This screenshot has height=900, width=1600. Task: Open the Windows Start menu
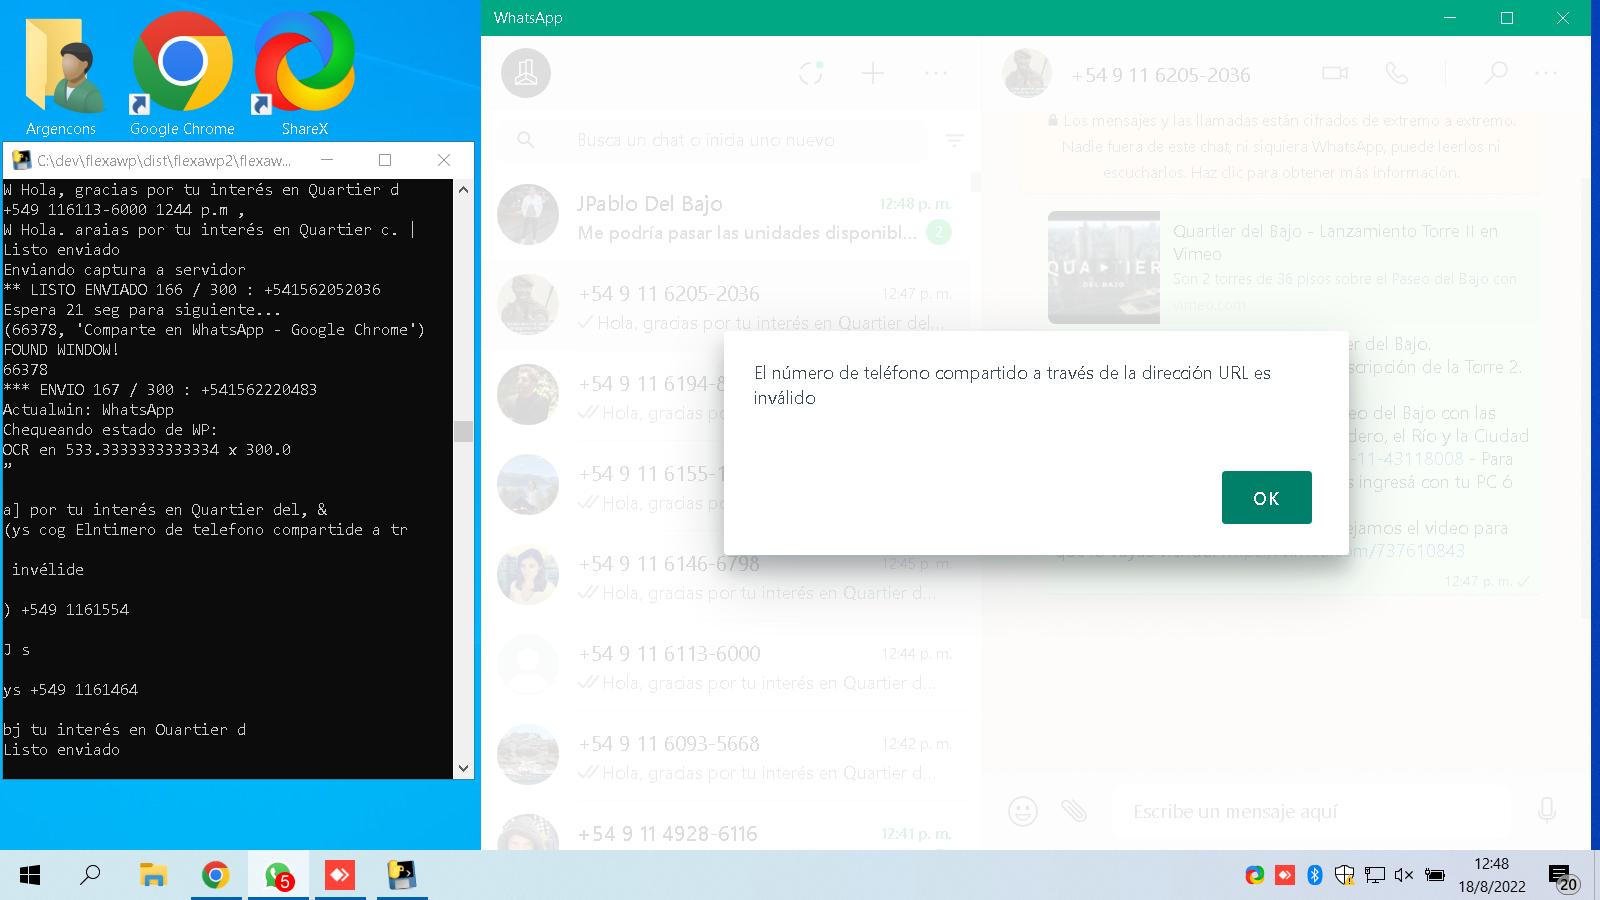coord(30,876)
